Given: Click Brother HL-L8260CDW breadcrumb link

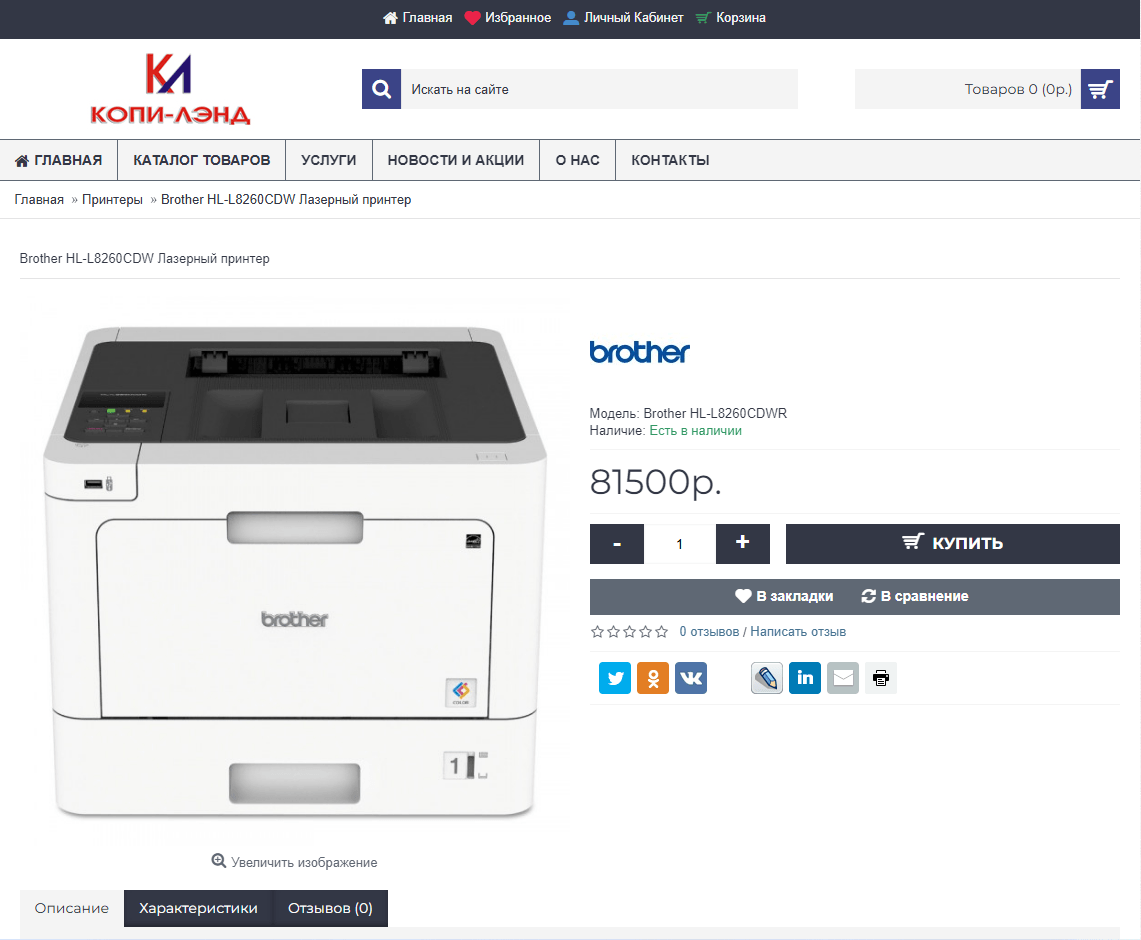Looking at the screenshot, I should (x=286, y=199).
